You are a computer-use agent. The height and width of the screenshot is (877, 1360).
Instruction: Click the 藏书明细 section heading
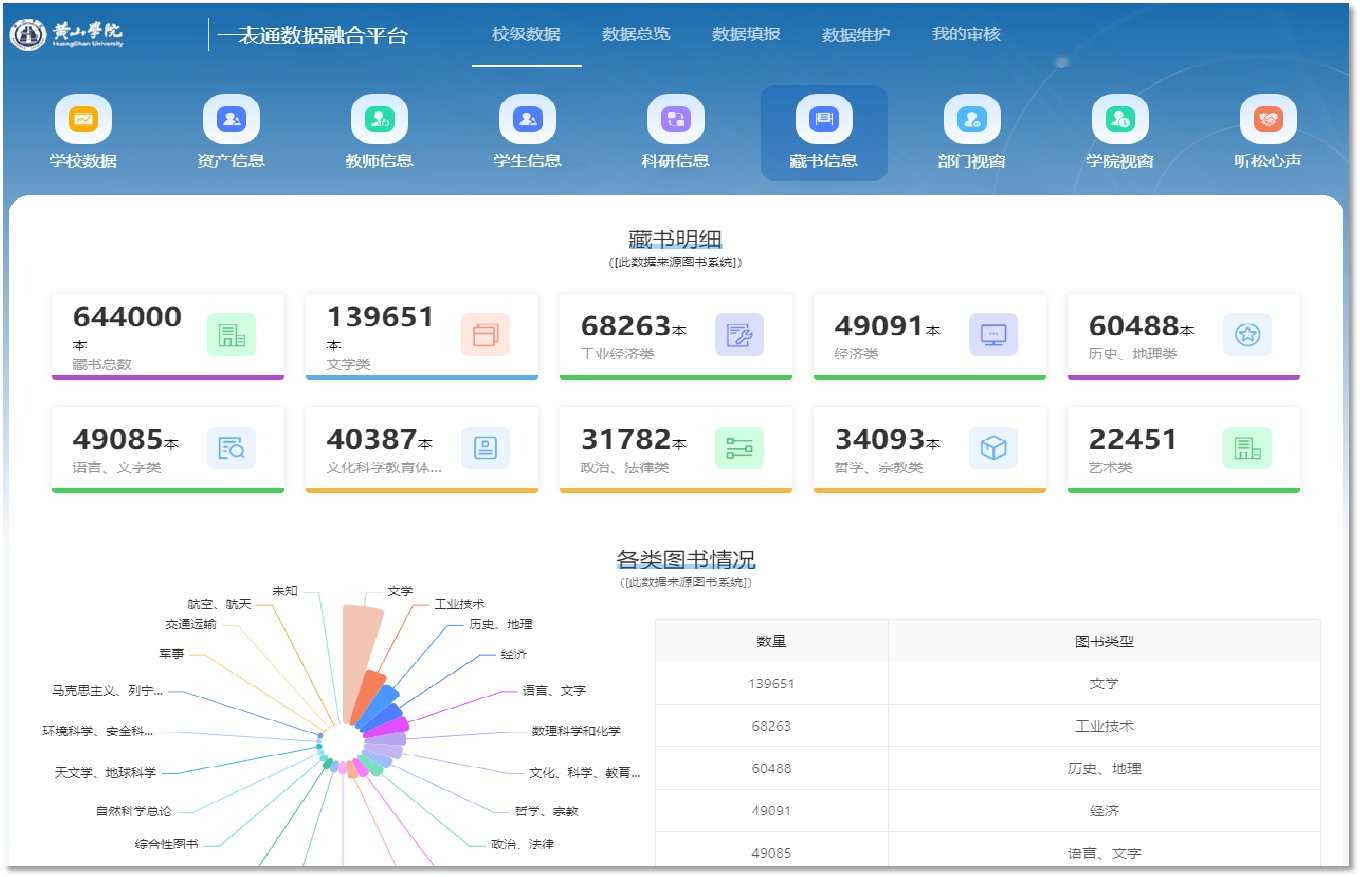pyautogui.click(x=675, y=239)
